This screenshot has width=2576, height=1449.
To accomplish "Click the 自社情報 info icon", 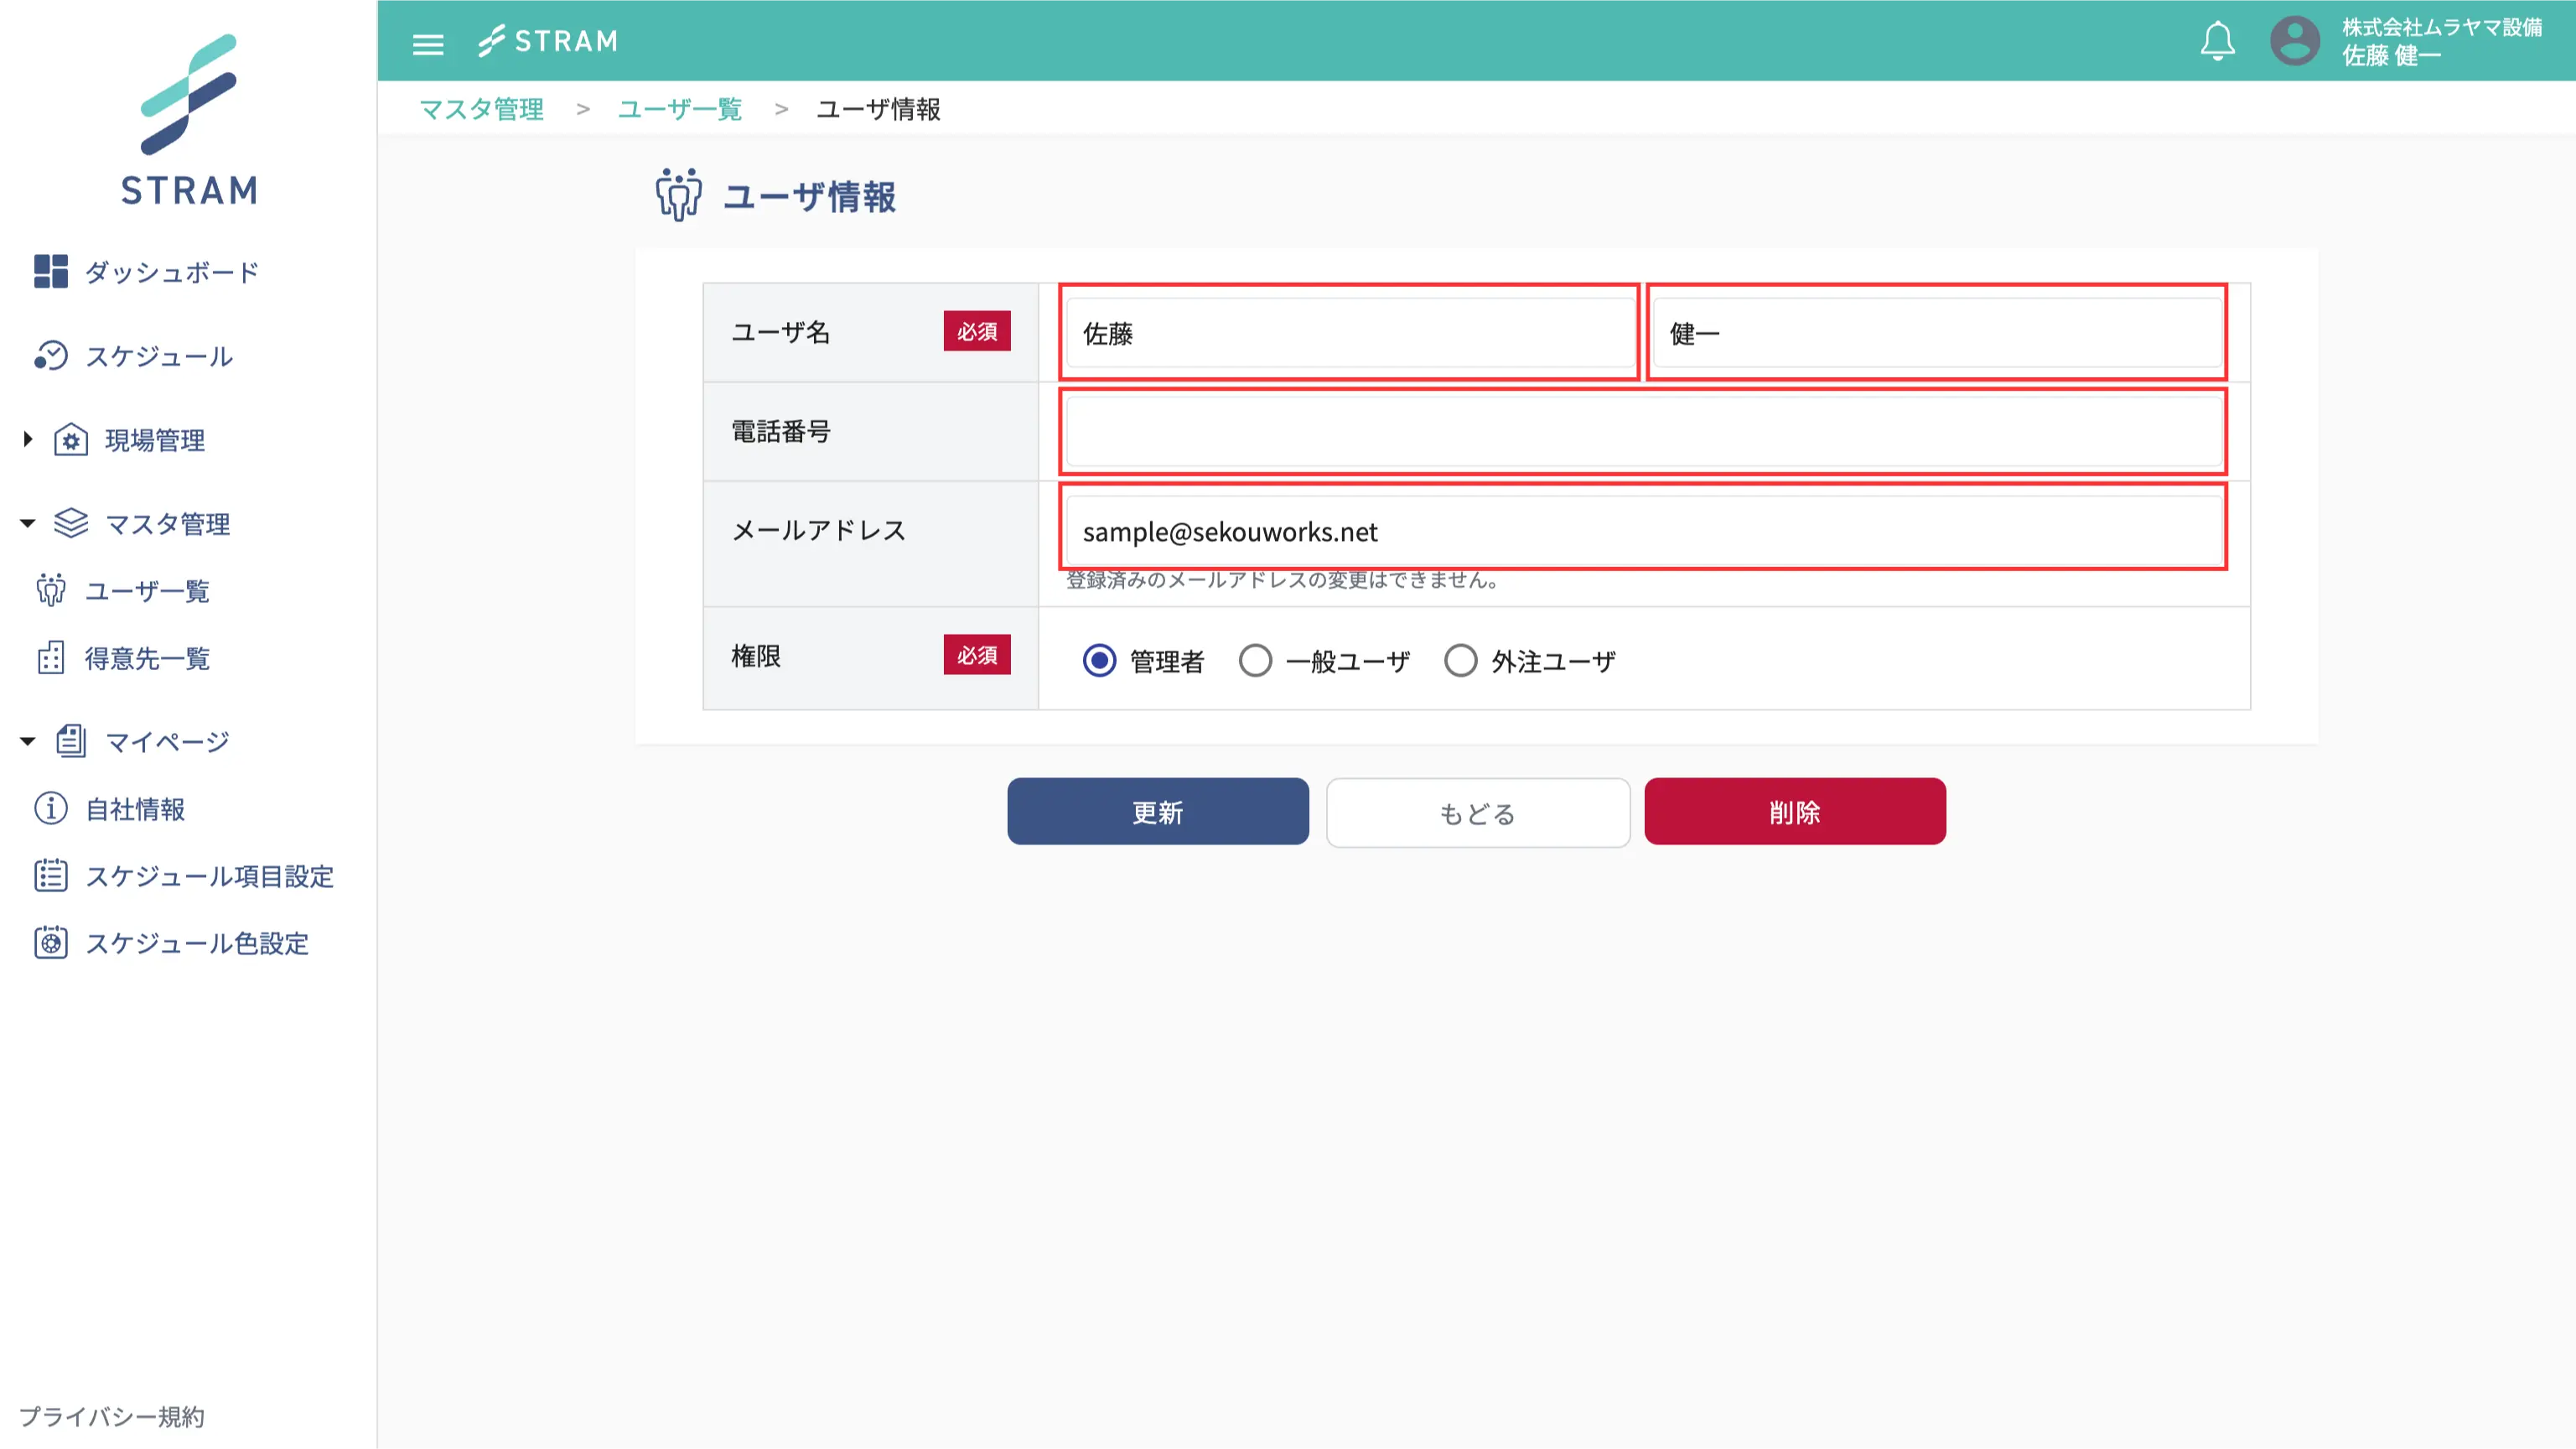I will (x=51, y=808).
